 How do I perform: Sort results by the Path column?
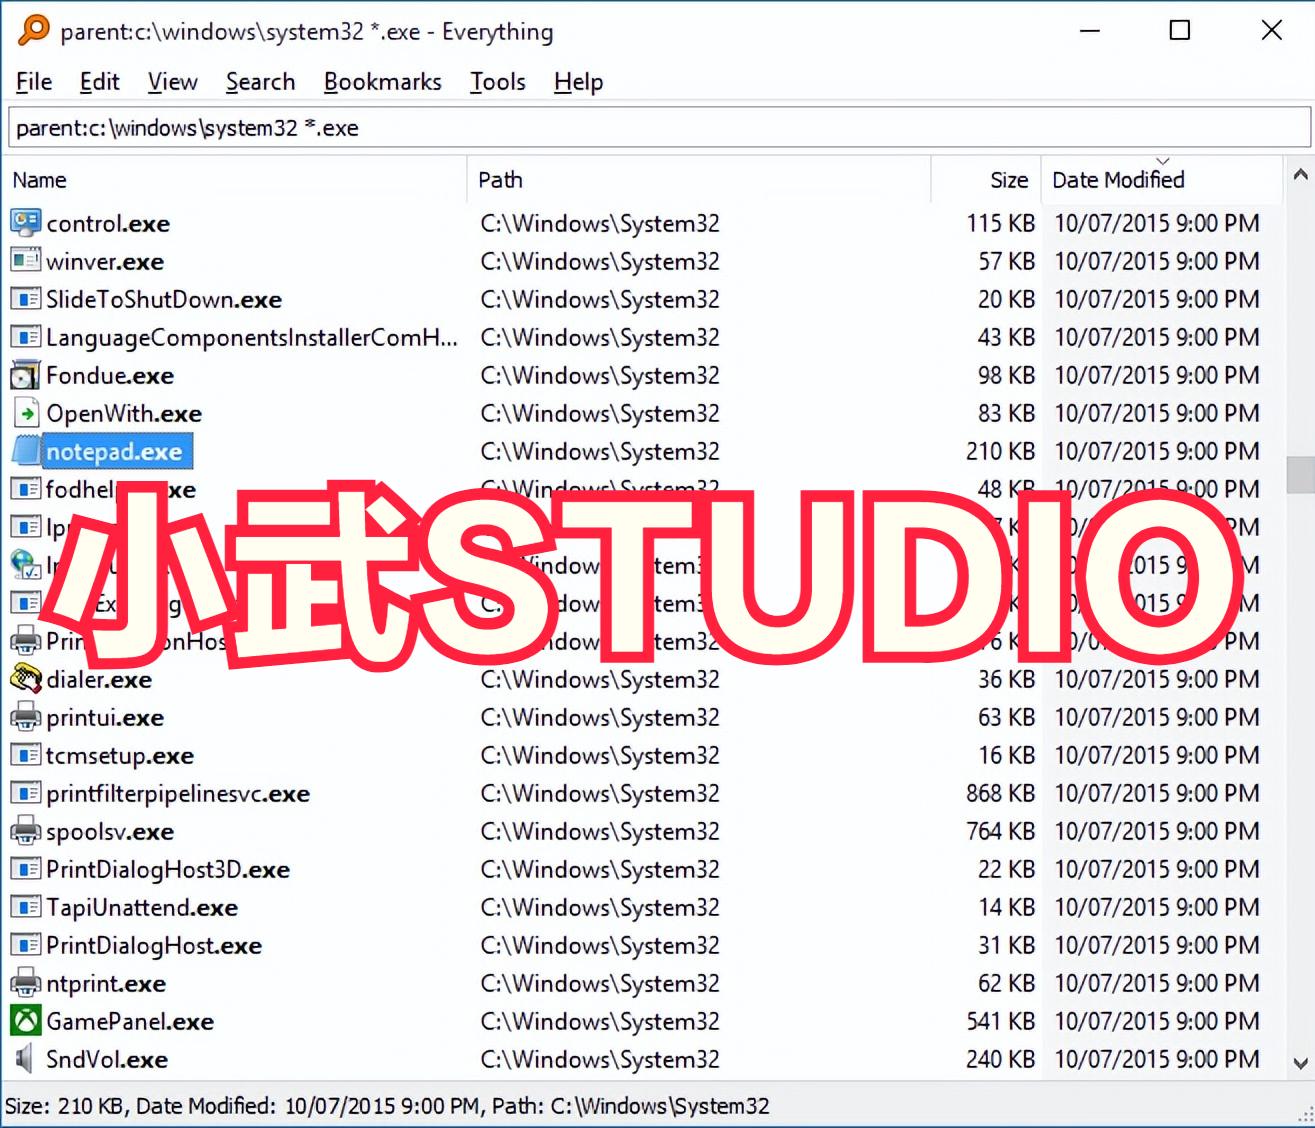(x=699, y=180)
